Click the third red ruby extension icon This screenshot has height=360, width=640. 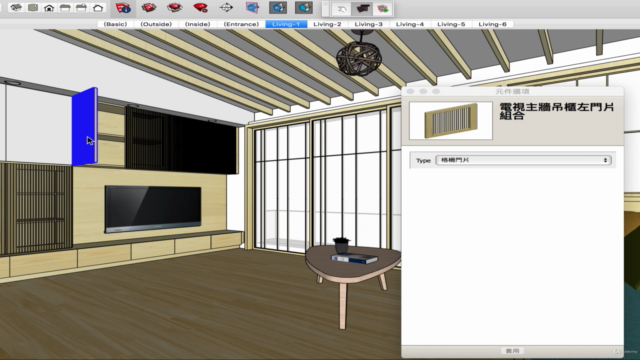175,7
